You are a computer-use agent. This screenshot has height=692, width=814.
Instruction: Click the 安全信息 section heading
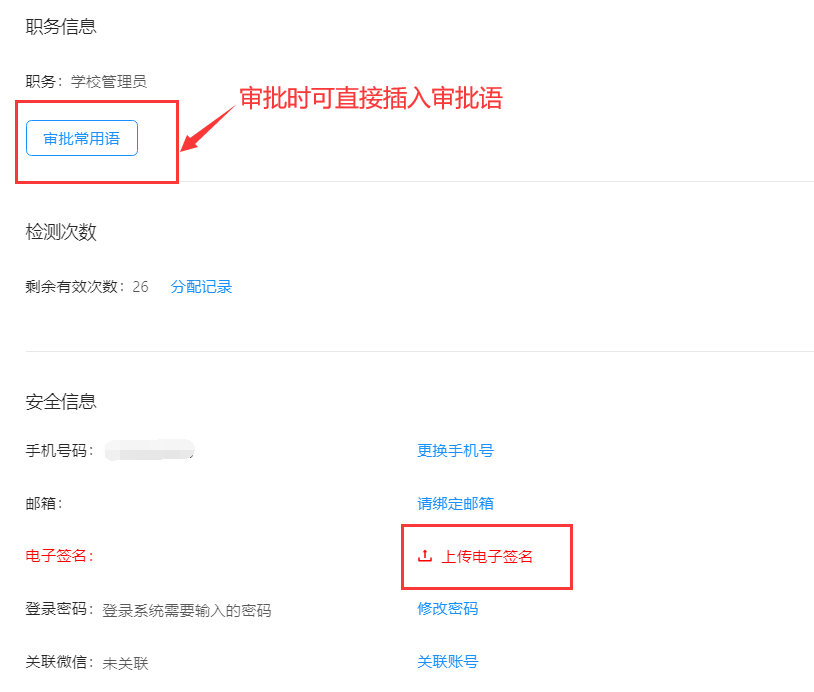coord(61,402)
